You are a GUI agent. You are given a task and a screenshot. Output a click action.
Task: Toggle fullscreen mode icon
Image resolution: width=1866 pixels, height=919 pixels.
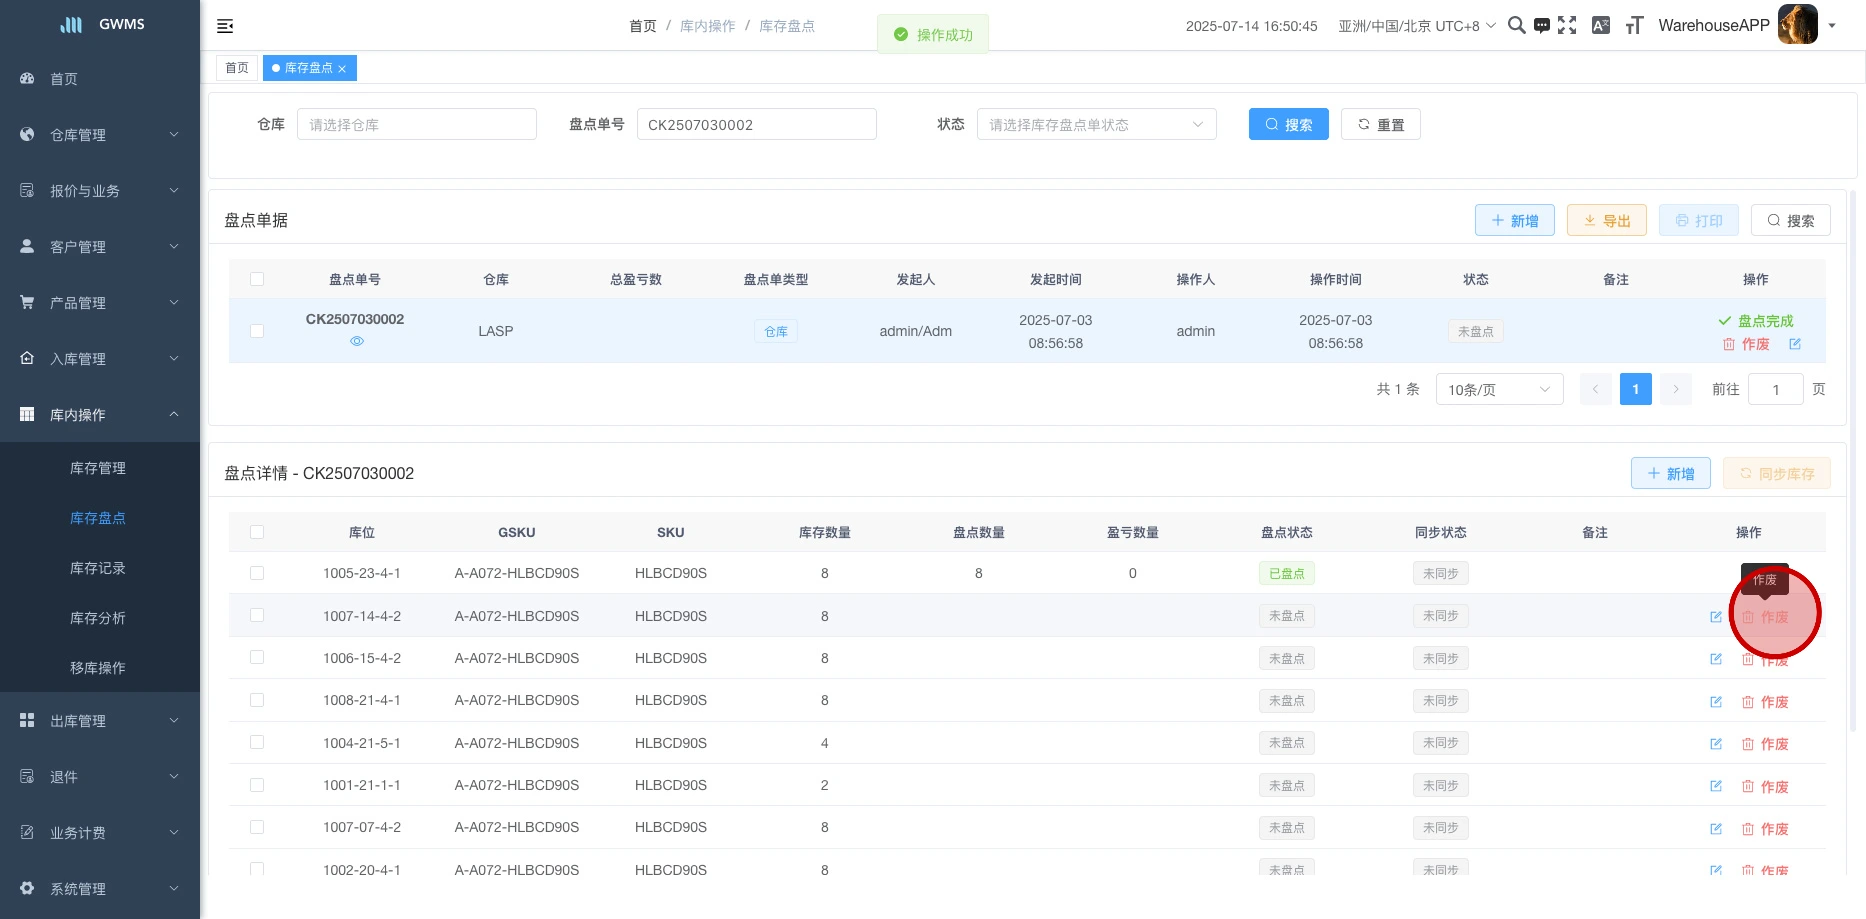coord(1567,26)
